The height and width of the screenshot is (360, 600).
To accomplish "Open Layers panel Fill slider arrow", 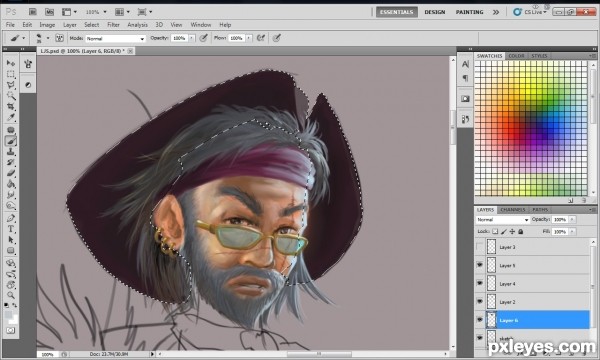I will [x=572, y=231].
